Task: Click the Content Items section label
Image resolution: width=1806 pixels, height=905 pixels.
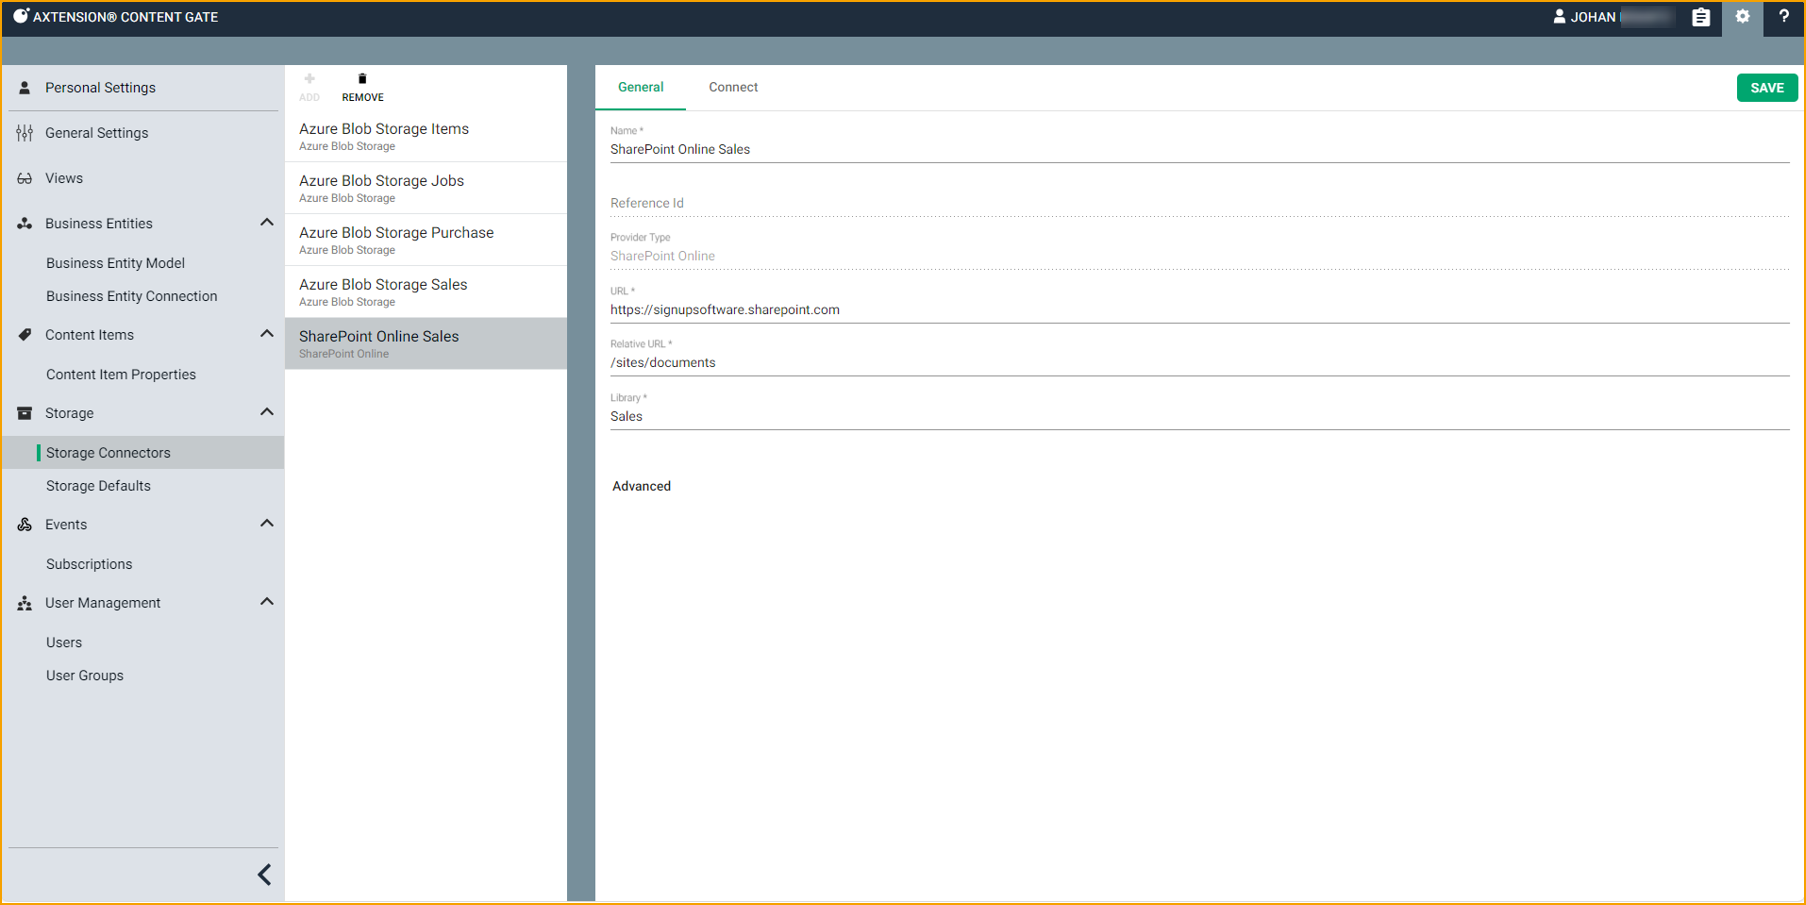Action: point(89,335)
